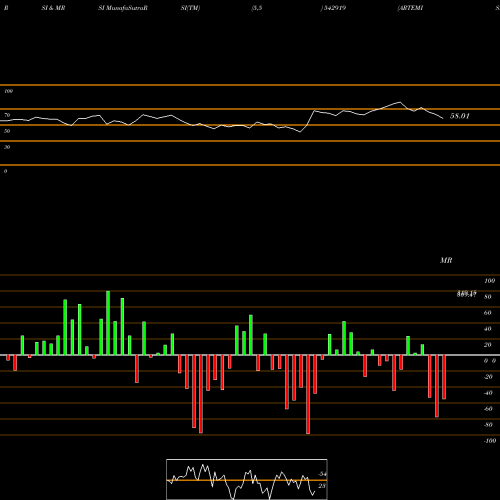Click the '(ARTEMI' symbol text in header

(410, 8)
